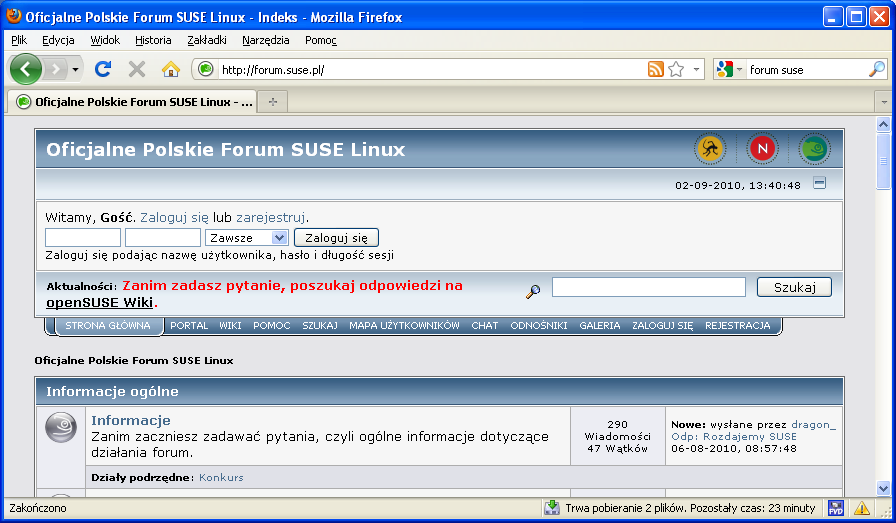
Task: Open the Plik menu
Action: 19,40
